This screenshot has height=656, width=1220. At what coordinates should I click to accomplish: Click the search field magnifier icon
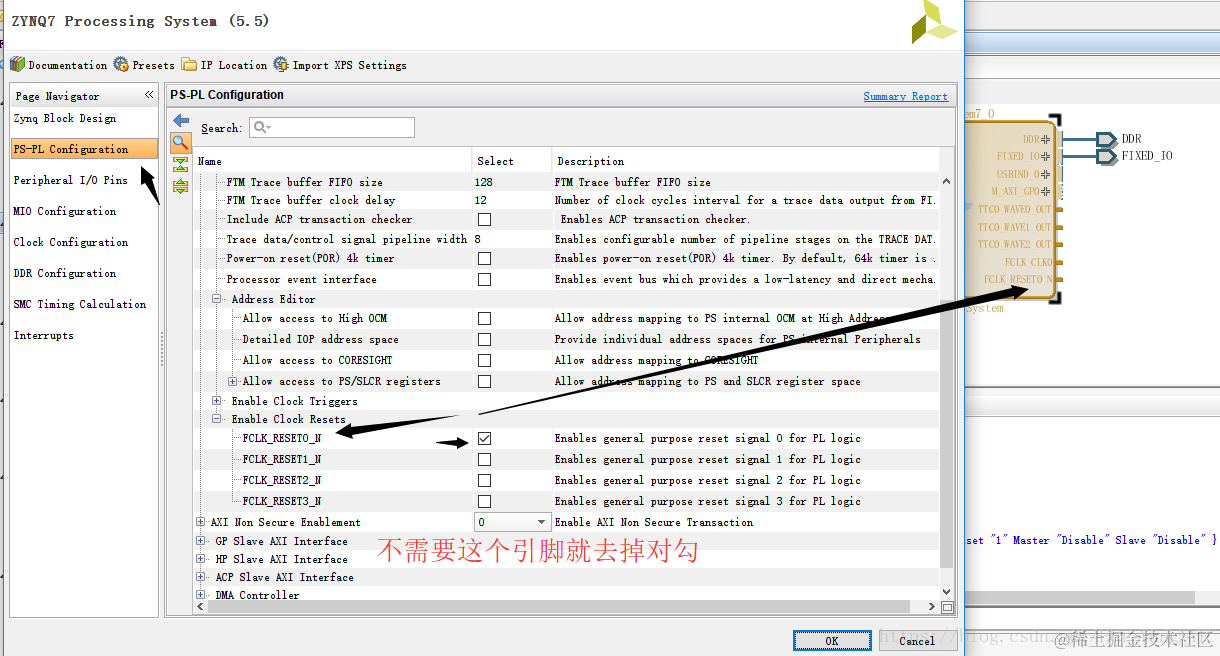[x=261, y=127]
